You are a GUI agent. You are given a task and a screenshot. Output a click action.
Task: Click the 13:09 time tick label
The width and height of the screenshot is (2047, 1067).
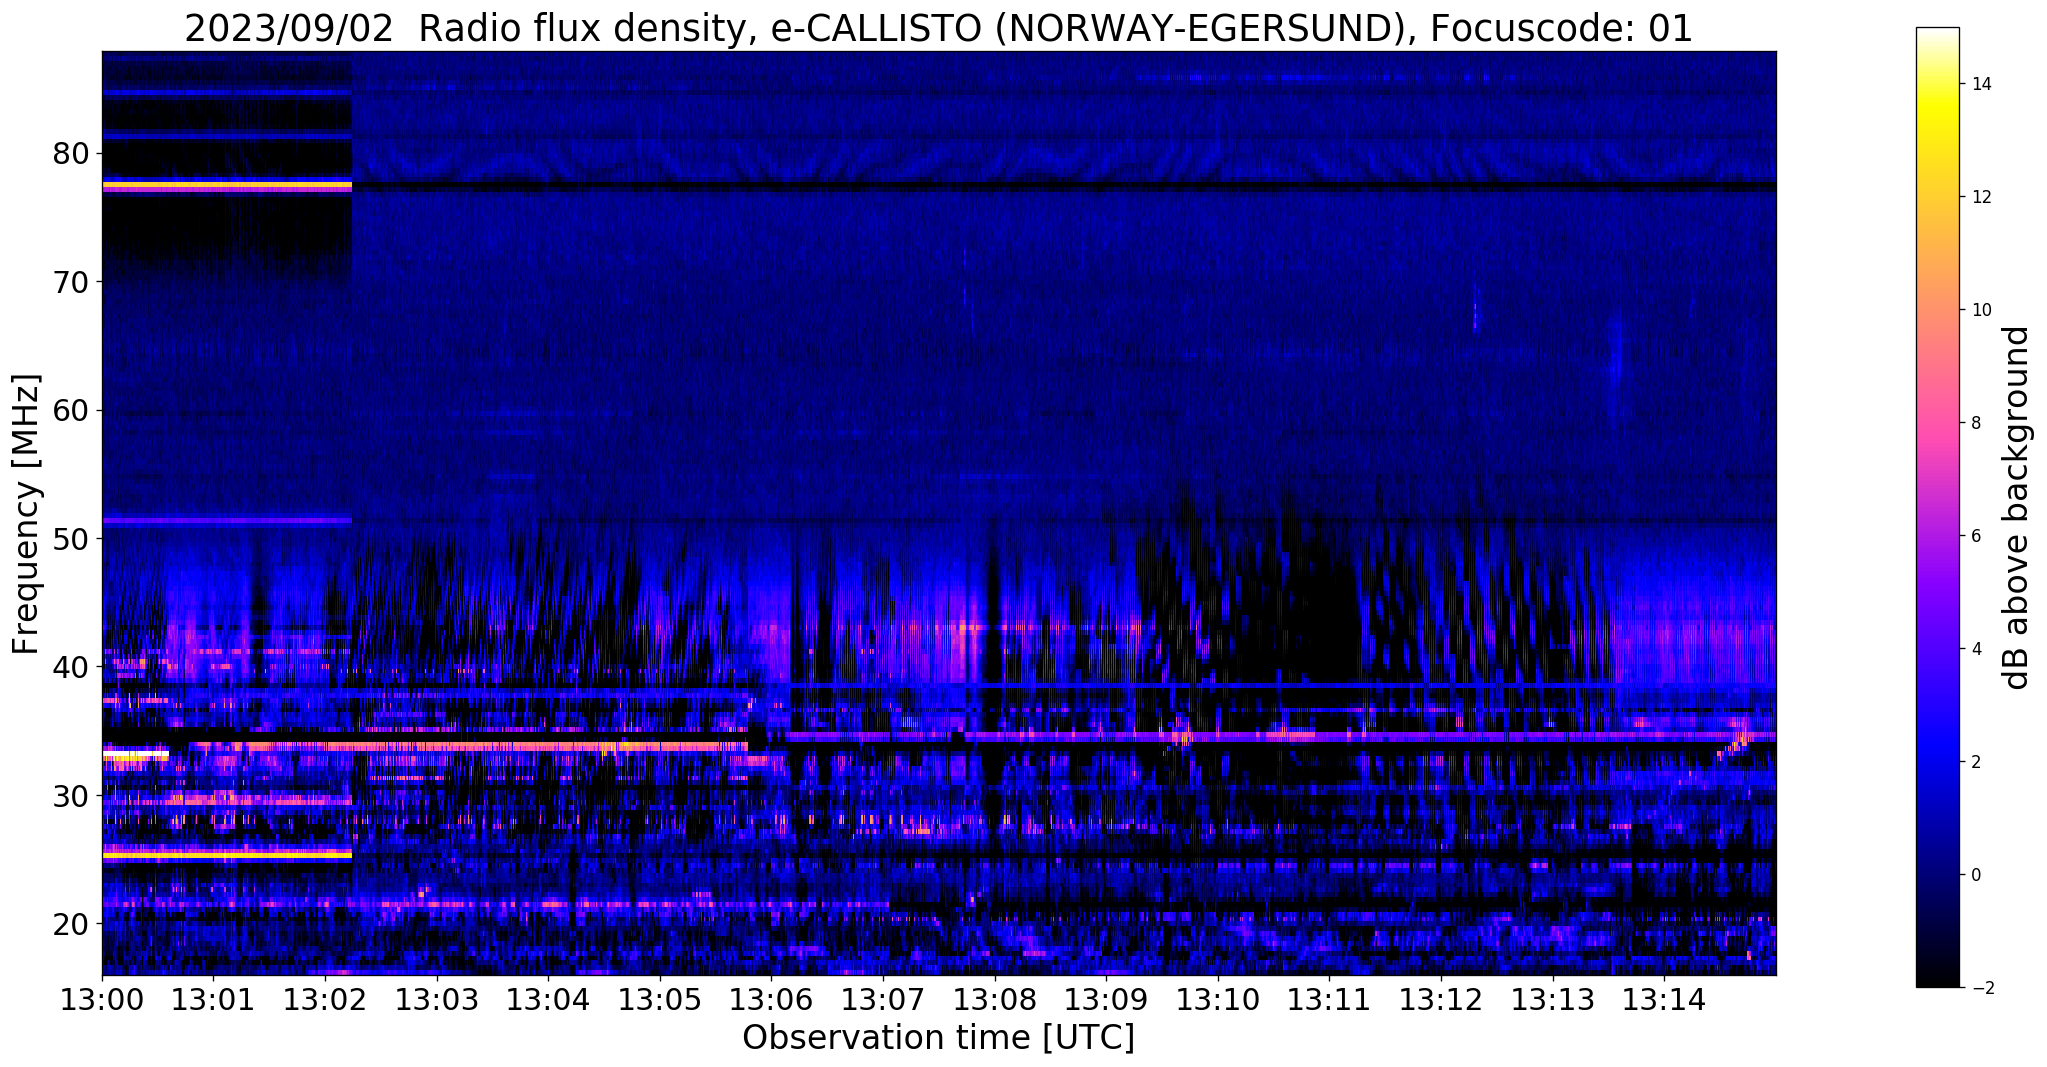coord(1106,1000)
